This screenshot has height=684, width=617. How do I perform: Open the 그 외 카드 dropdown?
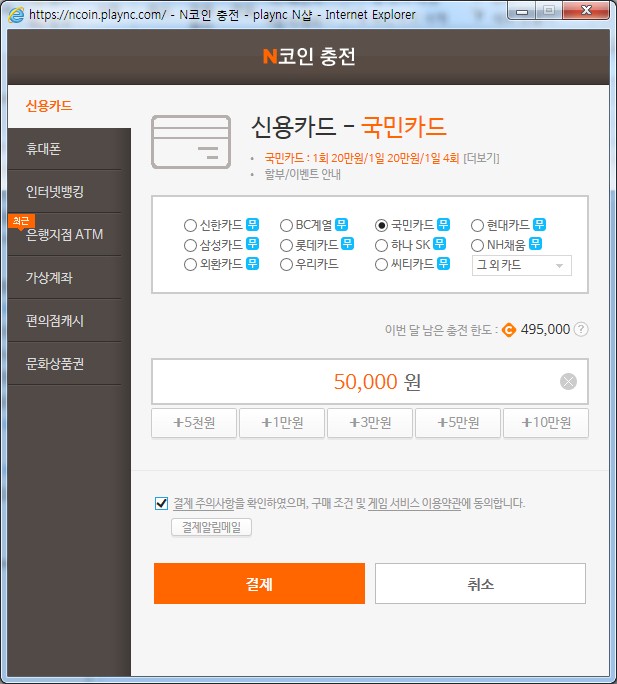pos(521,265)
